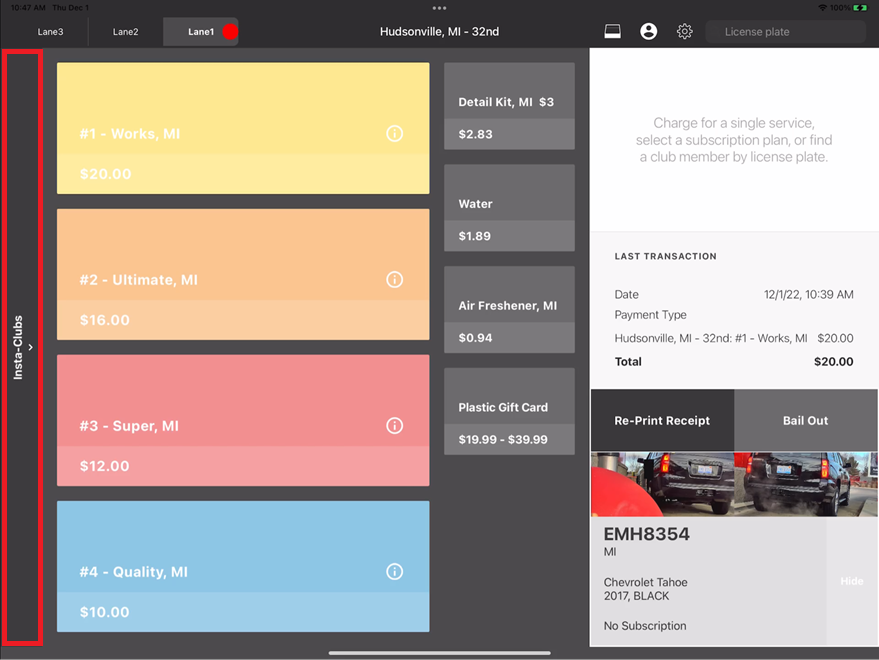Show info for #2 - Ultimate, MI
This screenshot has width=879, height=660.
pos(395,279)
